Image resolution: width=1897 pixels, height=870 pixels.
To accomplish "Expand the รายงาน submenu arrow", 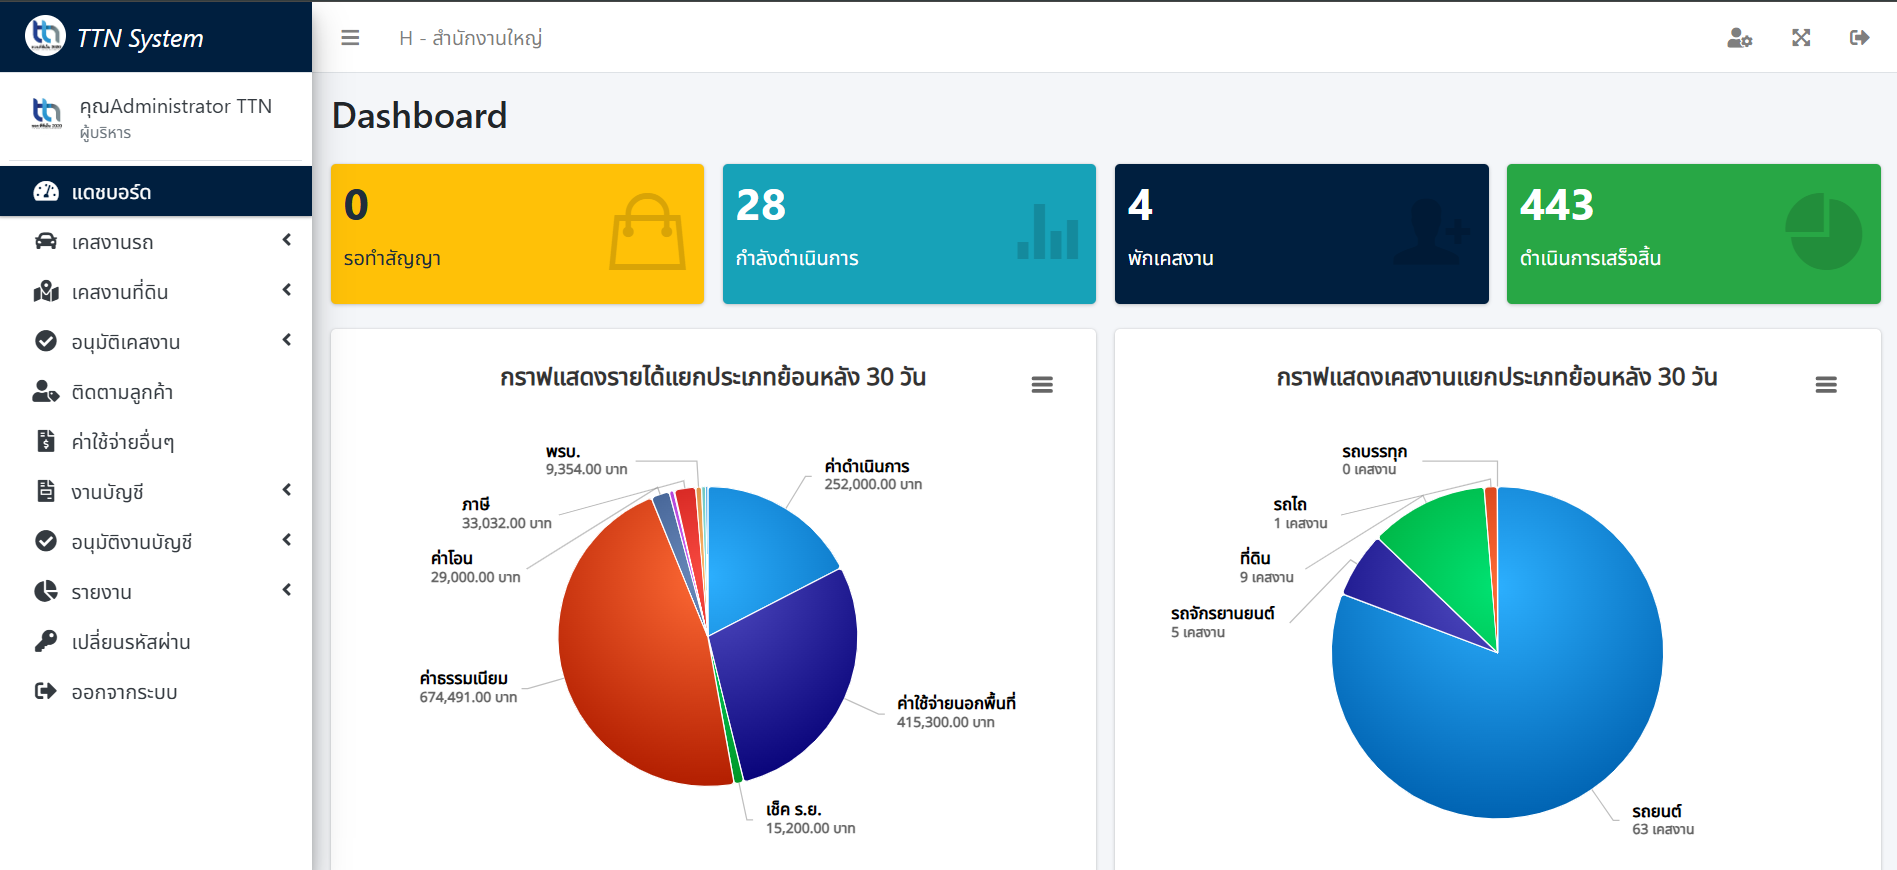I will [287, 590].
